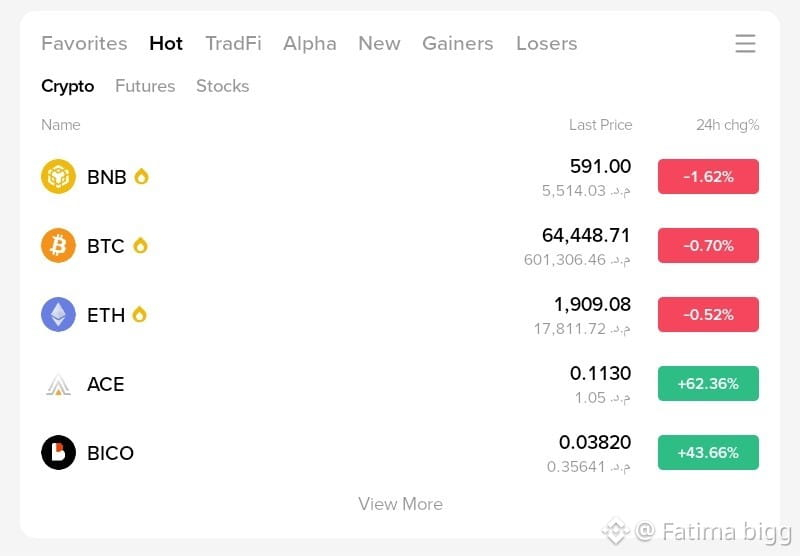
Task: Switch to the TradFi tab
Action: pyautogui.click(x=233, y=43)
